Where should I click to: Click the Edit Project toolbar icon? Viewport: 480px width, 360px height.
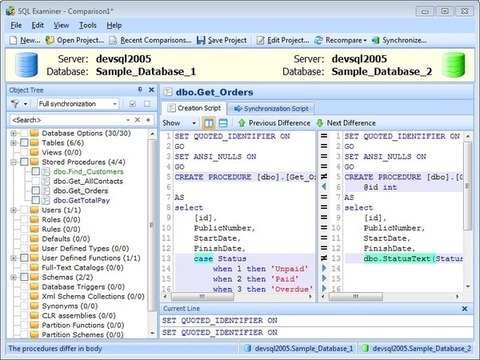click(260, 40)
